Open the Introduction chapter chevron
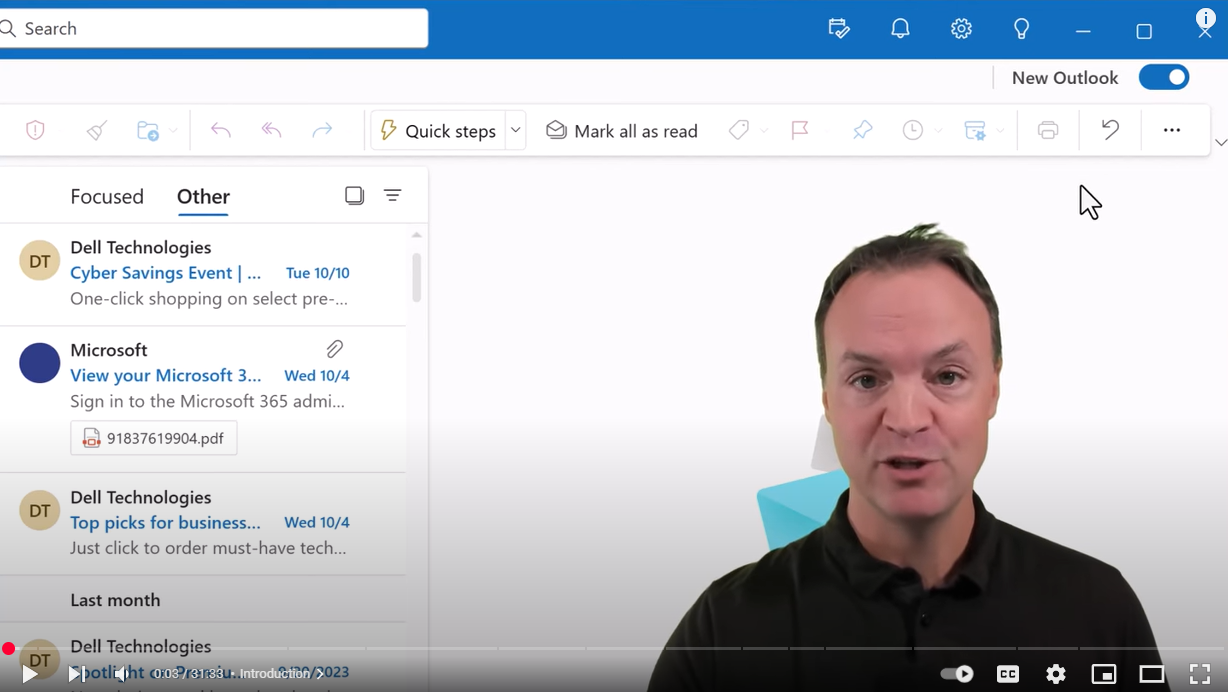Image resolution: width=1228 pixels, height=692 pixels. (x=320, y=674)
